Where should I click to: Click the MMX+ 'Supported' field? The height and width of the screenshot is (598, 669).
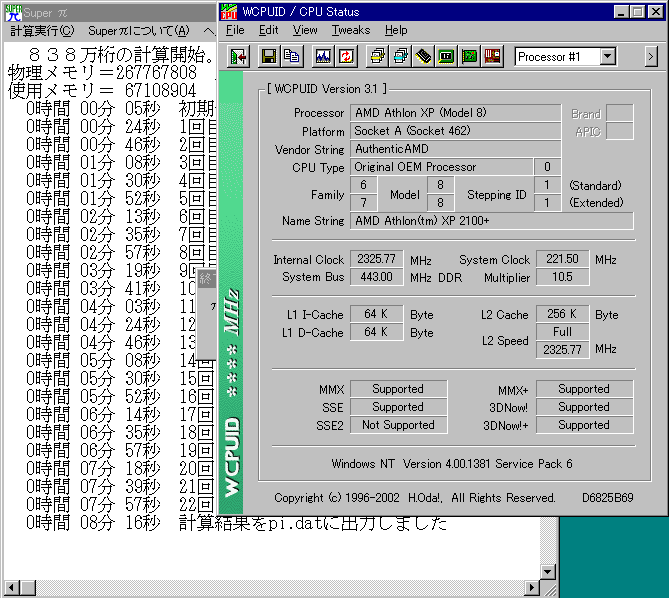pos(585,389)
